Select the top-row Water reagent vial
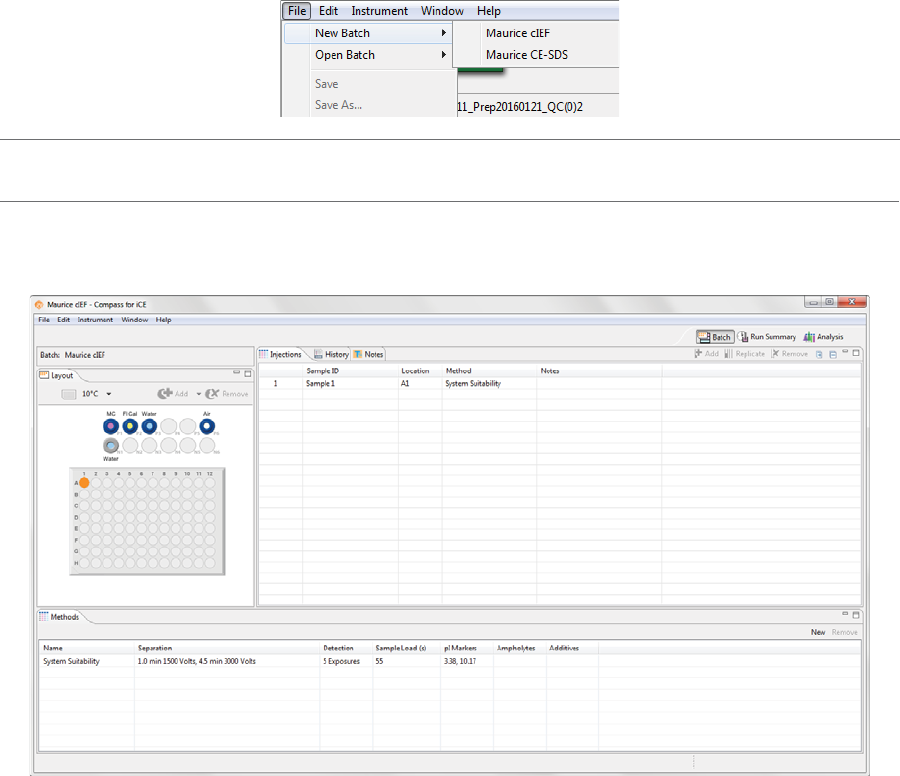 tap(149, 426)
